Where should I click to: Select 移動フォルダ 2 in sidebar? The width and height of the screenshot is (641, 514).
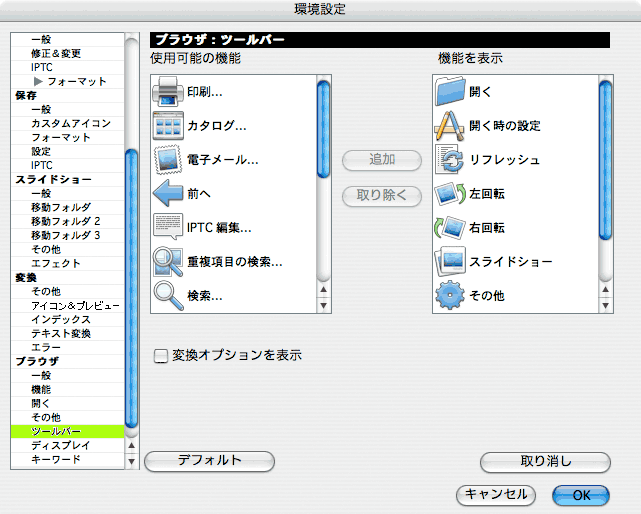tap(67, 221)
